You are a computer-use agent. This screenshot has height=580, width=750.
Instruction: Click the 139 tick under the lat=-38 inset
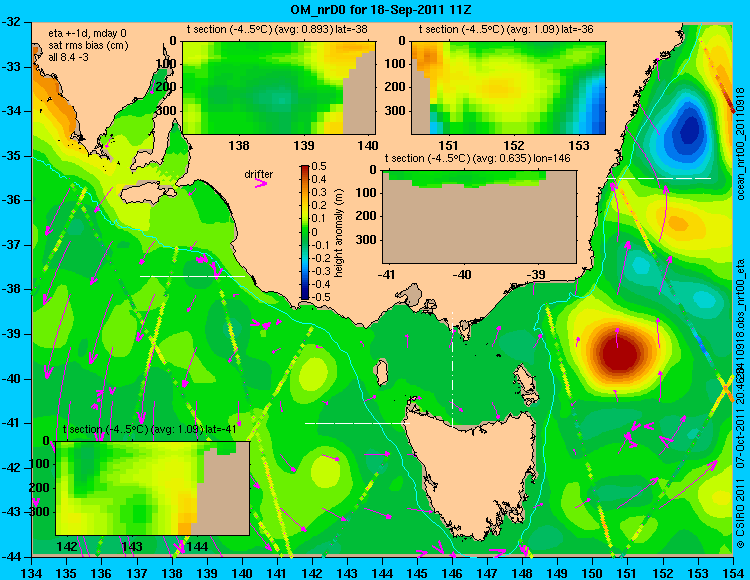click(303, 145)
